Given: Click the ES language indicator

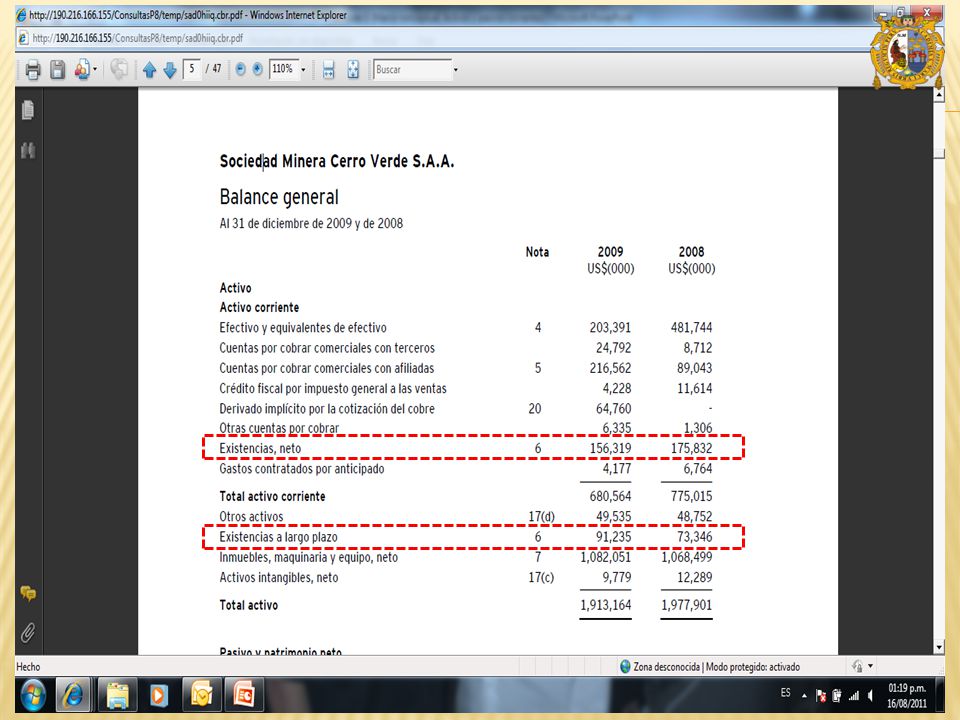Looking at the screenshot, I should pos(786,693).
